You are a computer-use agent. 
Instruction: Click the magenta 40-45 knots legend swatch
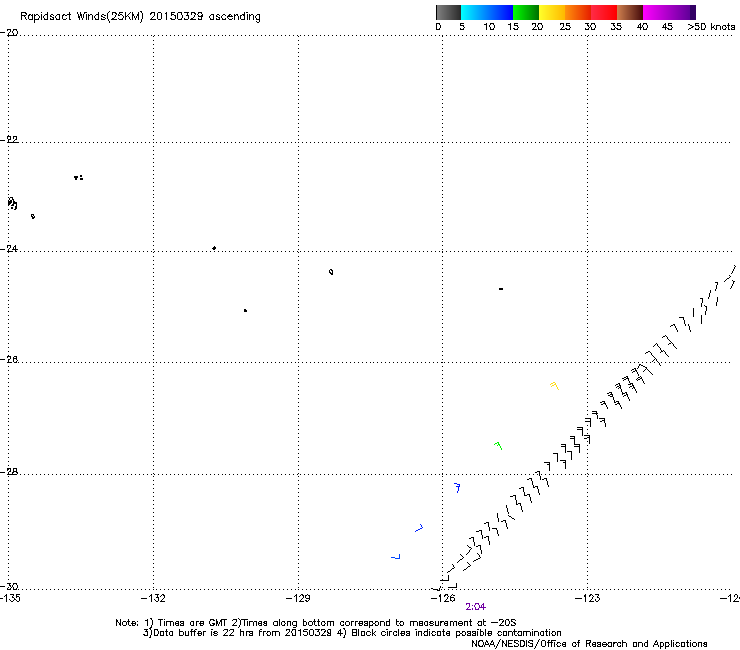[656, 12]
